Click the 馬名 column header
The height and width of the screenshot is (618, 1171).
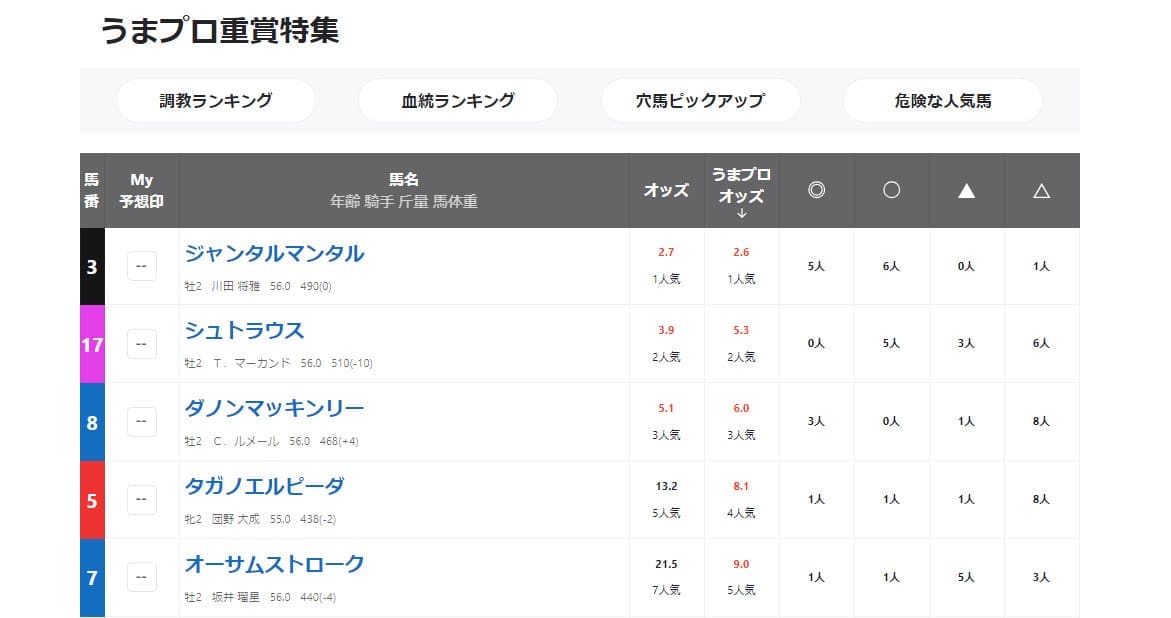[404, 191]
